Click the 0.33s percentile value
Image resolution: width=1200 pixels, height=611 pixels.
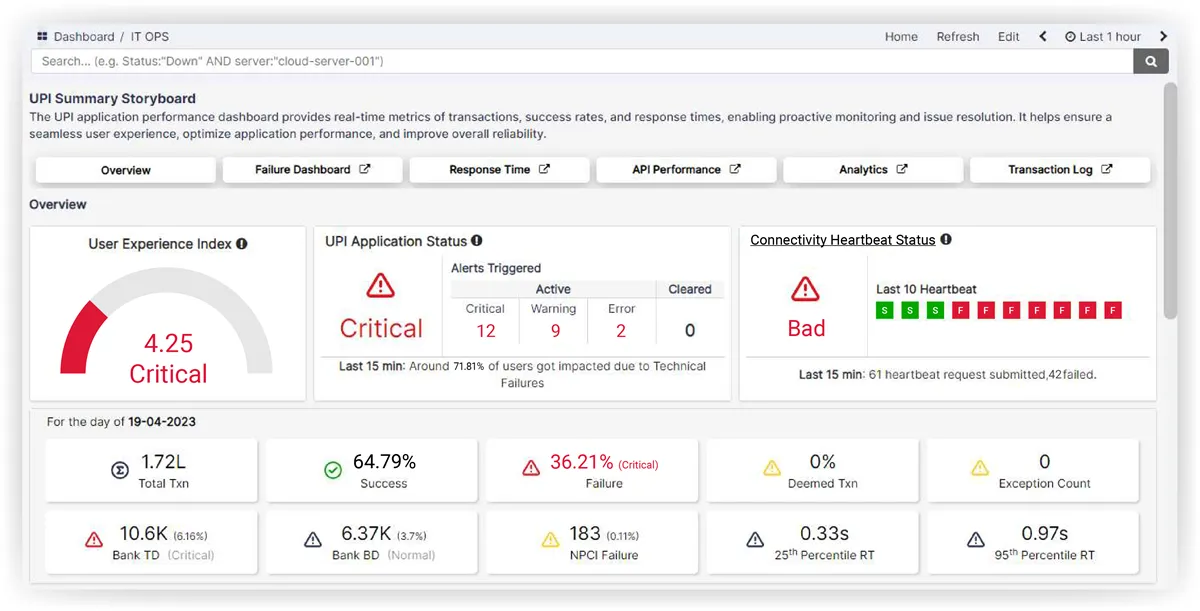point(825,534)
